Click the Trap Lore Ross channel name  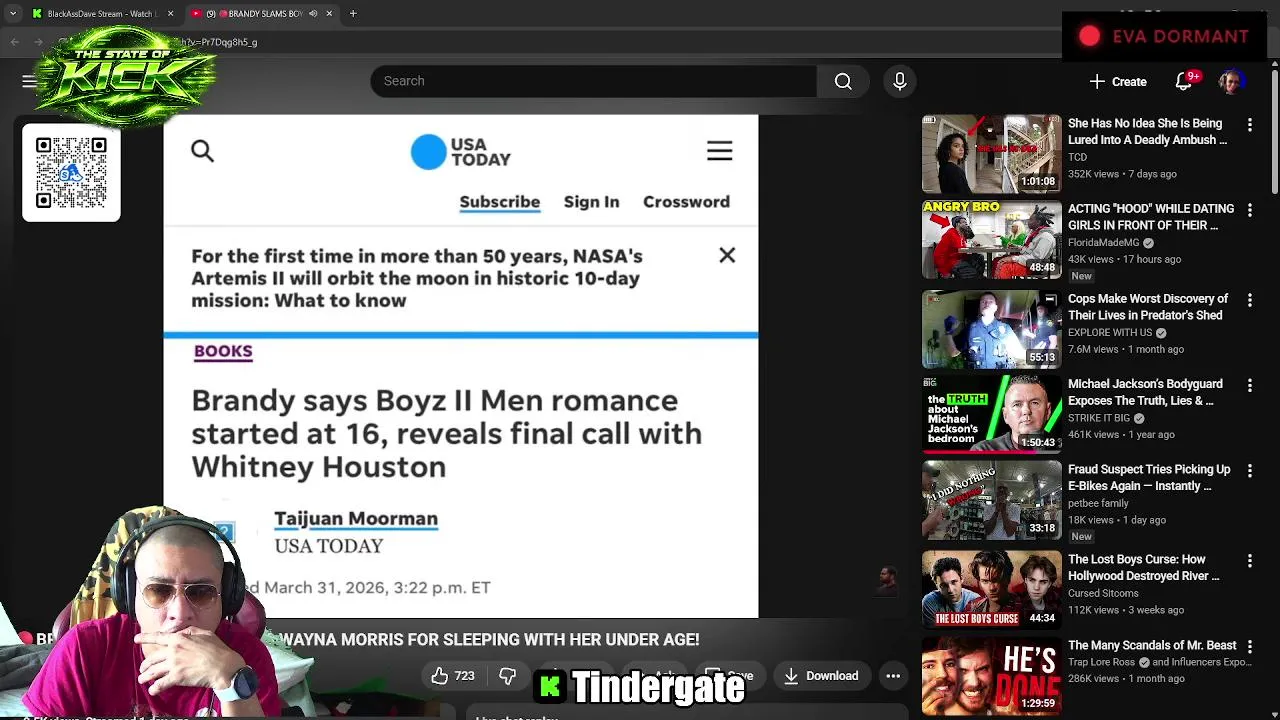point(1101,662)
